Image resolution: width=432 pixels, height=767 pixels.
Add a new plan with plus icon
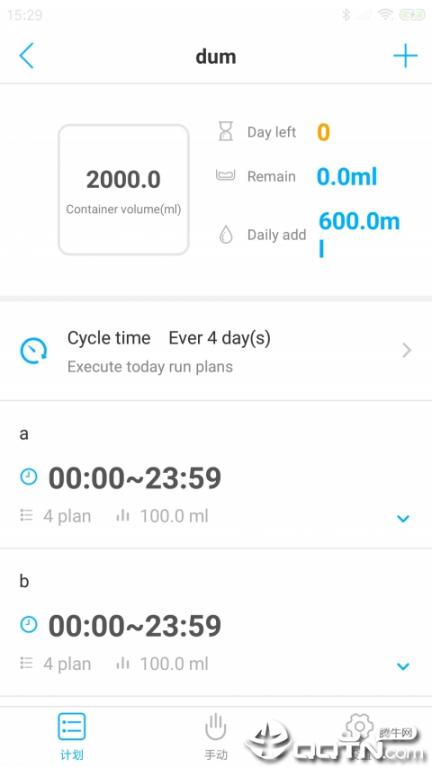click(406, 56)
